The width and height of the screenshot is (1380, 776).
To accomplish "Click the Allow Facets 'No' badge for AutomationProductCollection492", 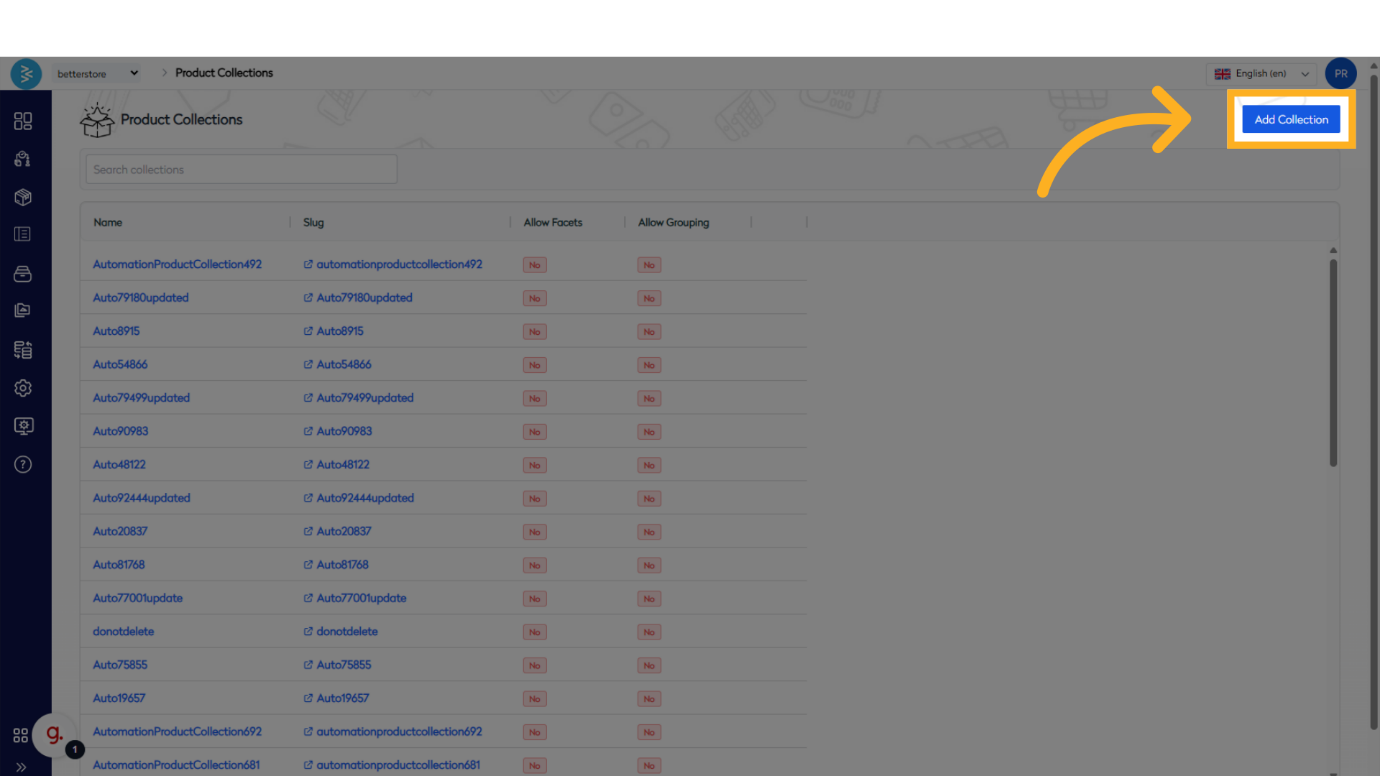I will (x=534, y=265).
